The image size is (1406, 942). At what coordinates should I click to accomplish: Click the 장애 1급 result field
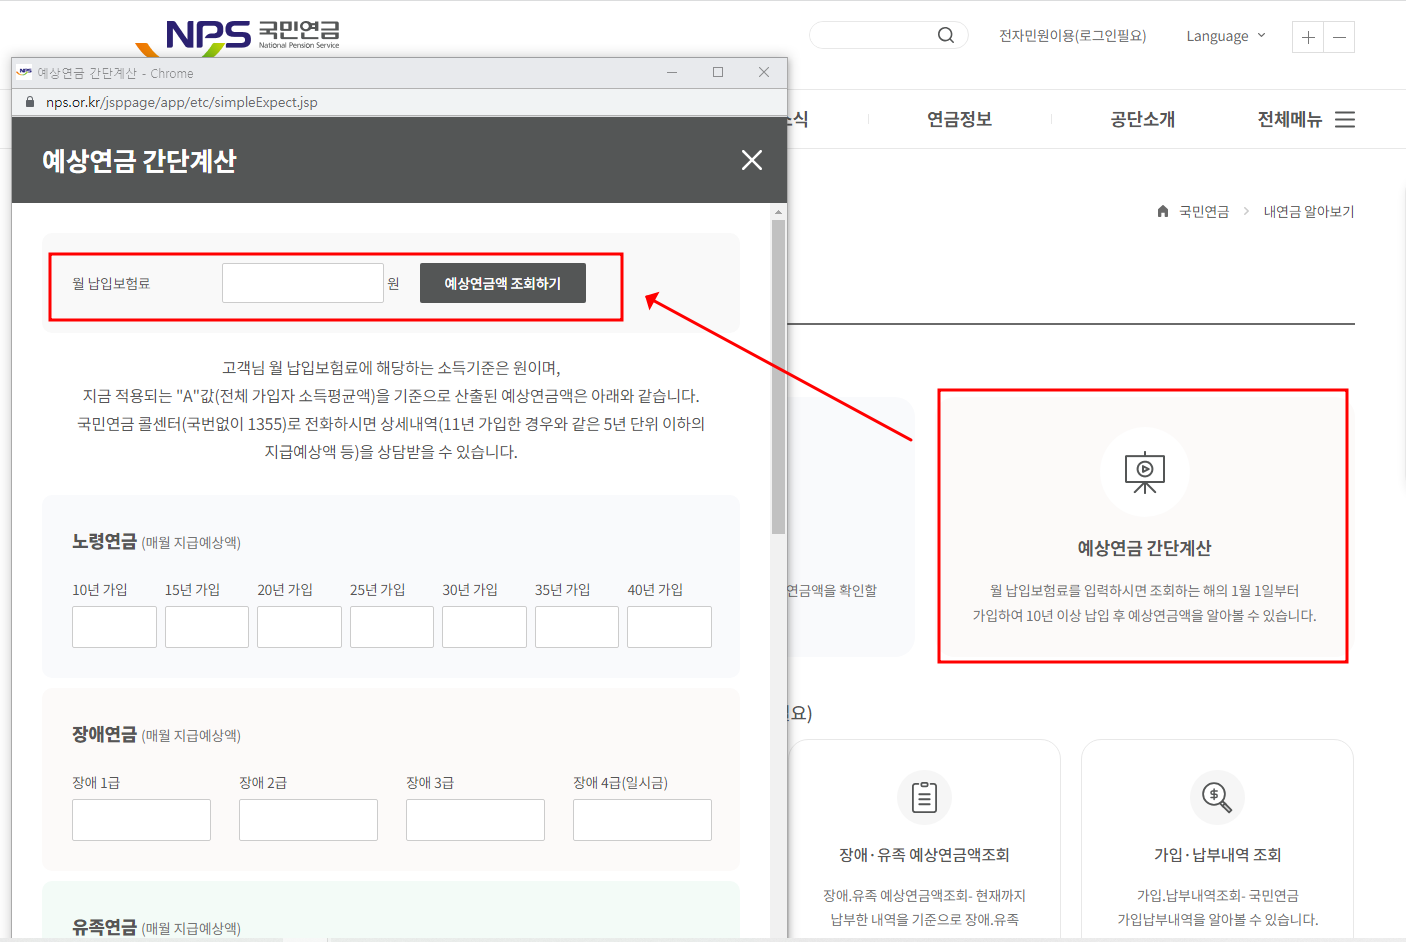(141, 819)
